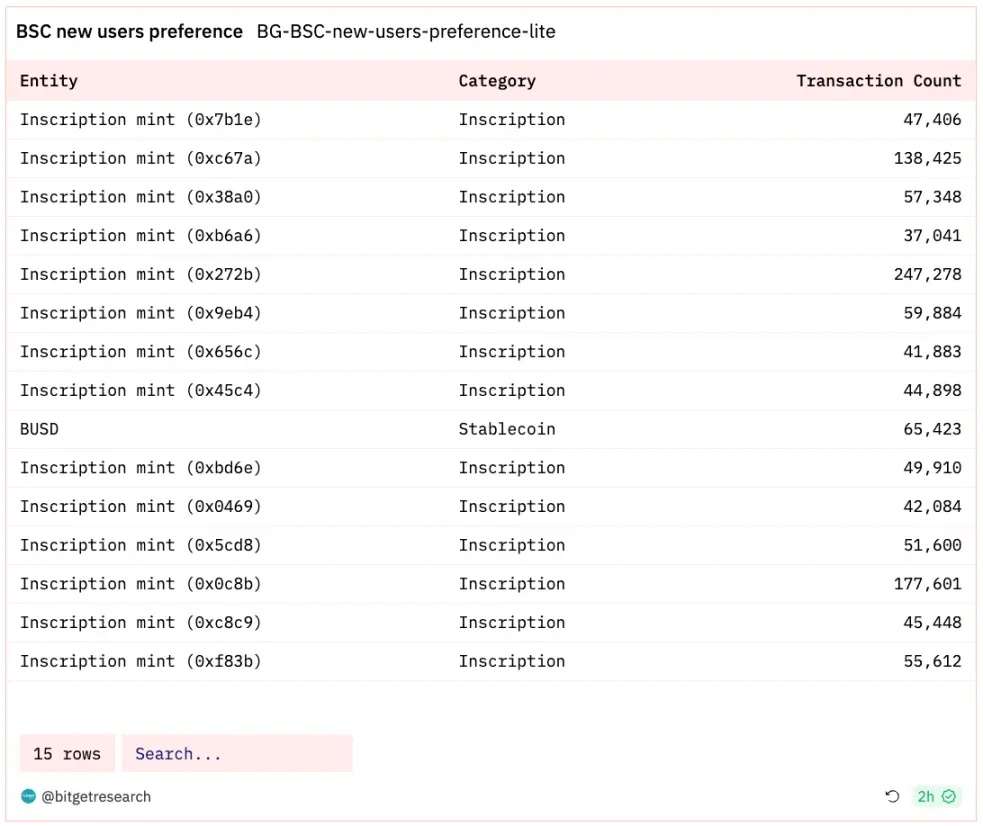Focus the Search input field

[x=237, y=754]
